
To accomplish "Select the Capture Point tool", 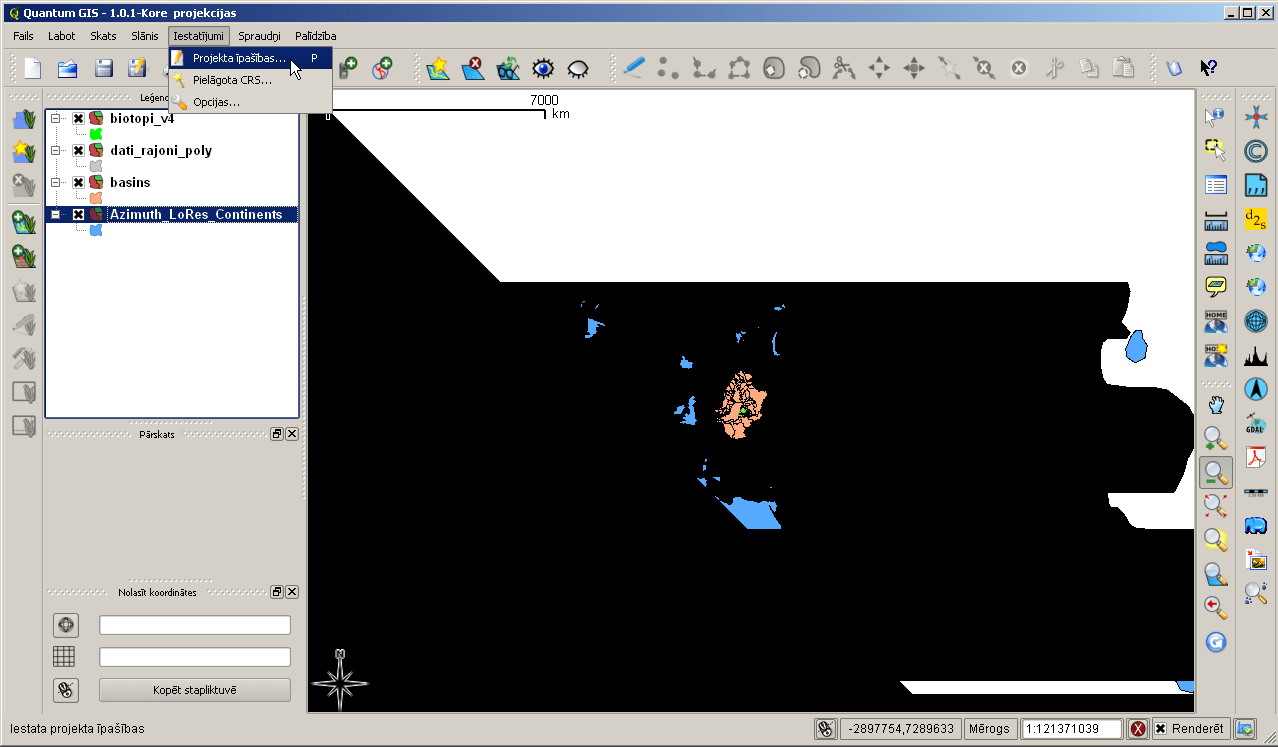I will click(x=669, y=68).
